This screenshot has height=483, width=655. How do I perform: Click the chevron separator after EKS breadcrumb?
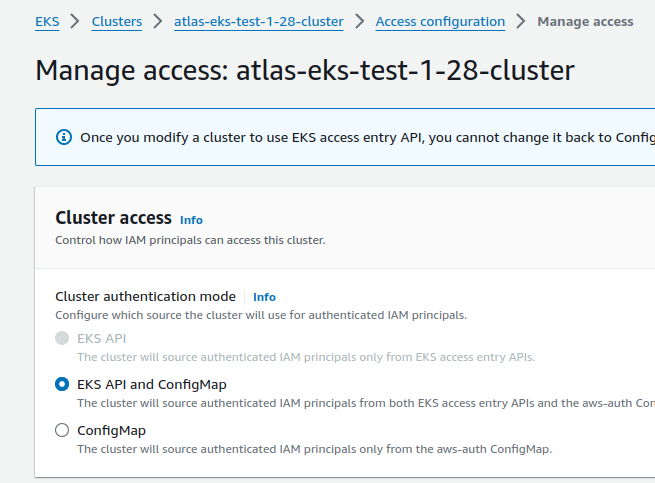[75, 21]
